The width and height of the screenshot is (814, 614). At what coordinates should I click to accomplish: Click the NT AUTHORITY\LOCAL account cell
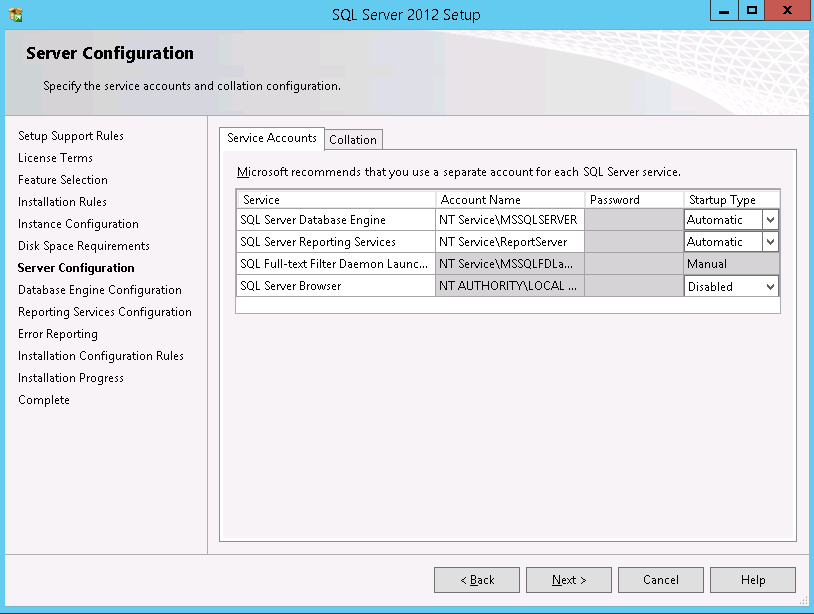point(509,286)
